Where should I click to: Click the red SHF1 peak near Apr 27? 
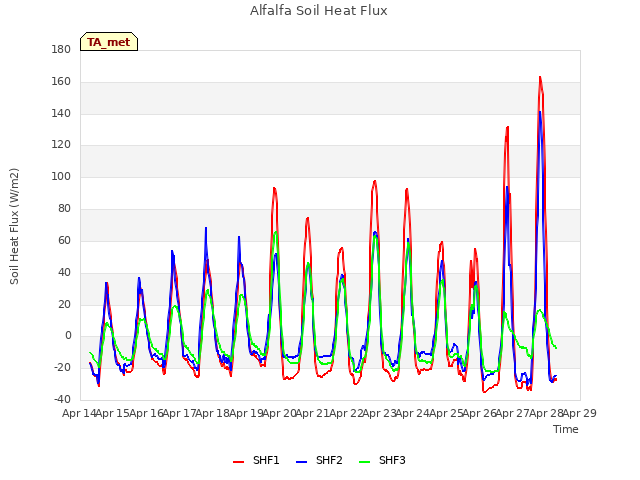click(507, 127)
